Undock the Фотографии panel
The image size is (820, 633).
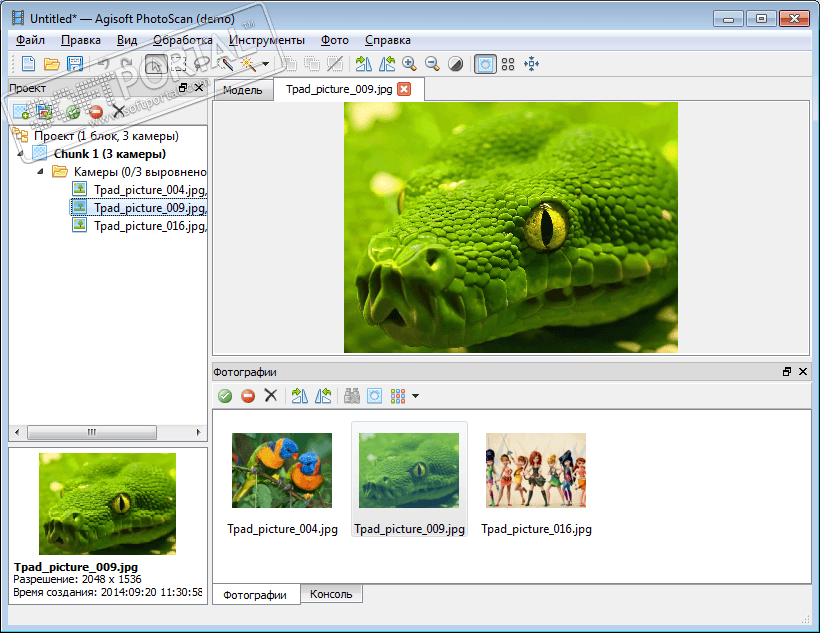(787, 371)
